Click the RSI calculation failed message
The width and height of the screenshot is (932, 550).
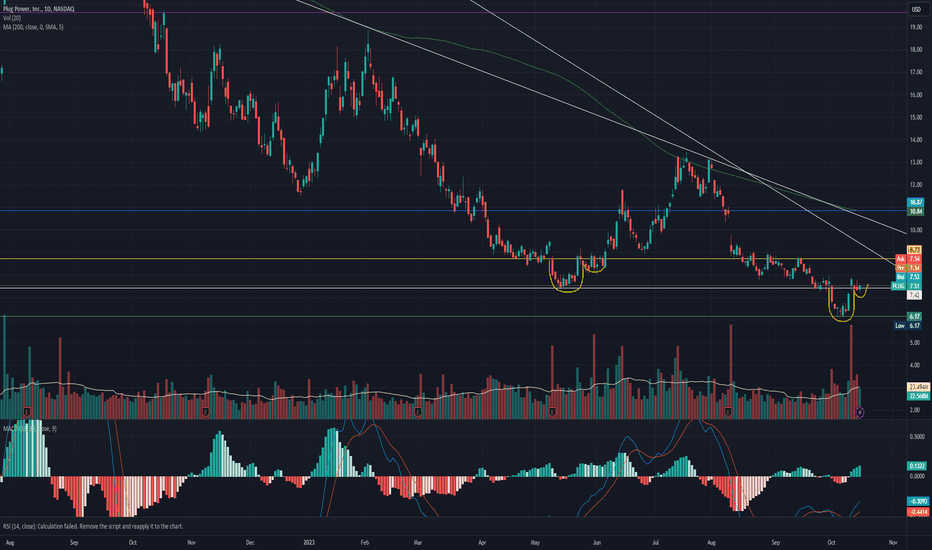point(93,526)
